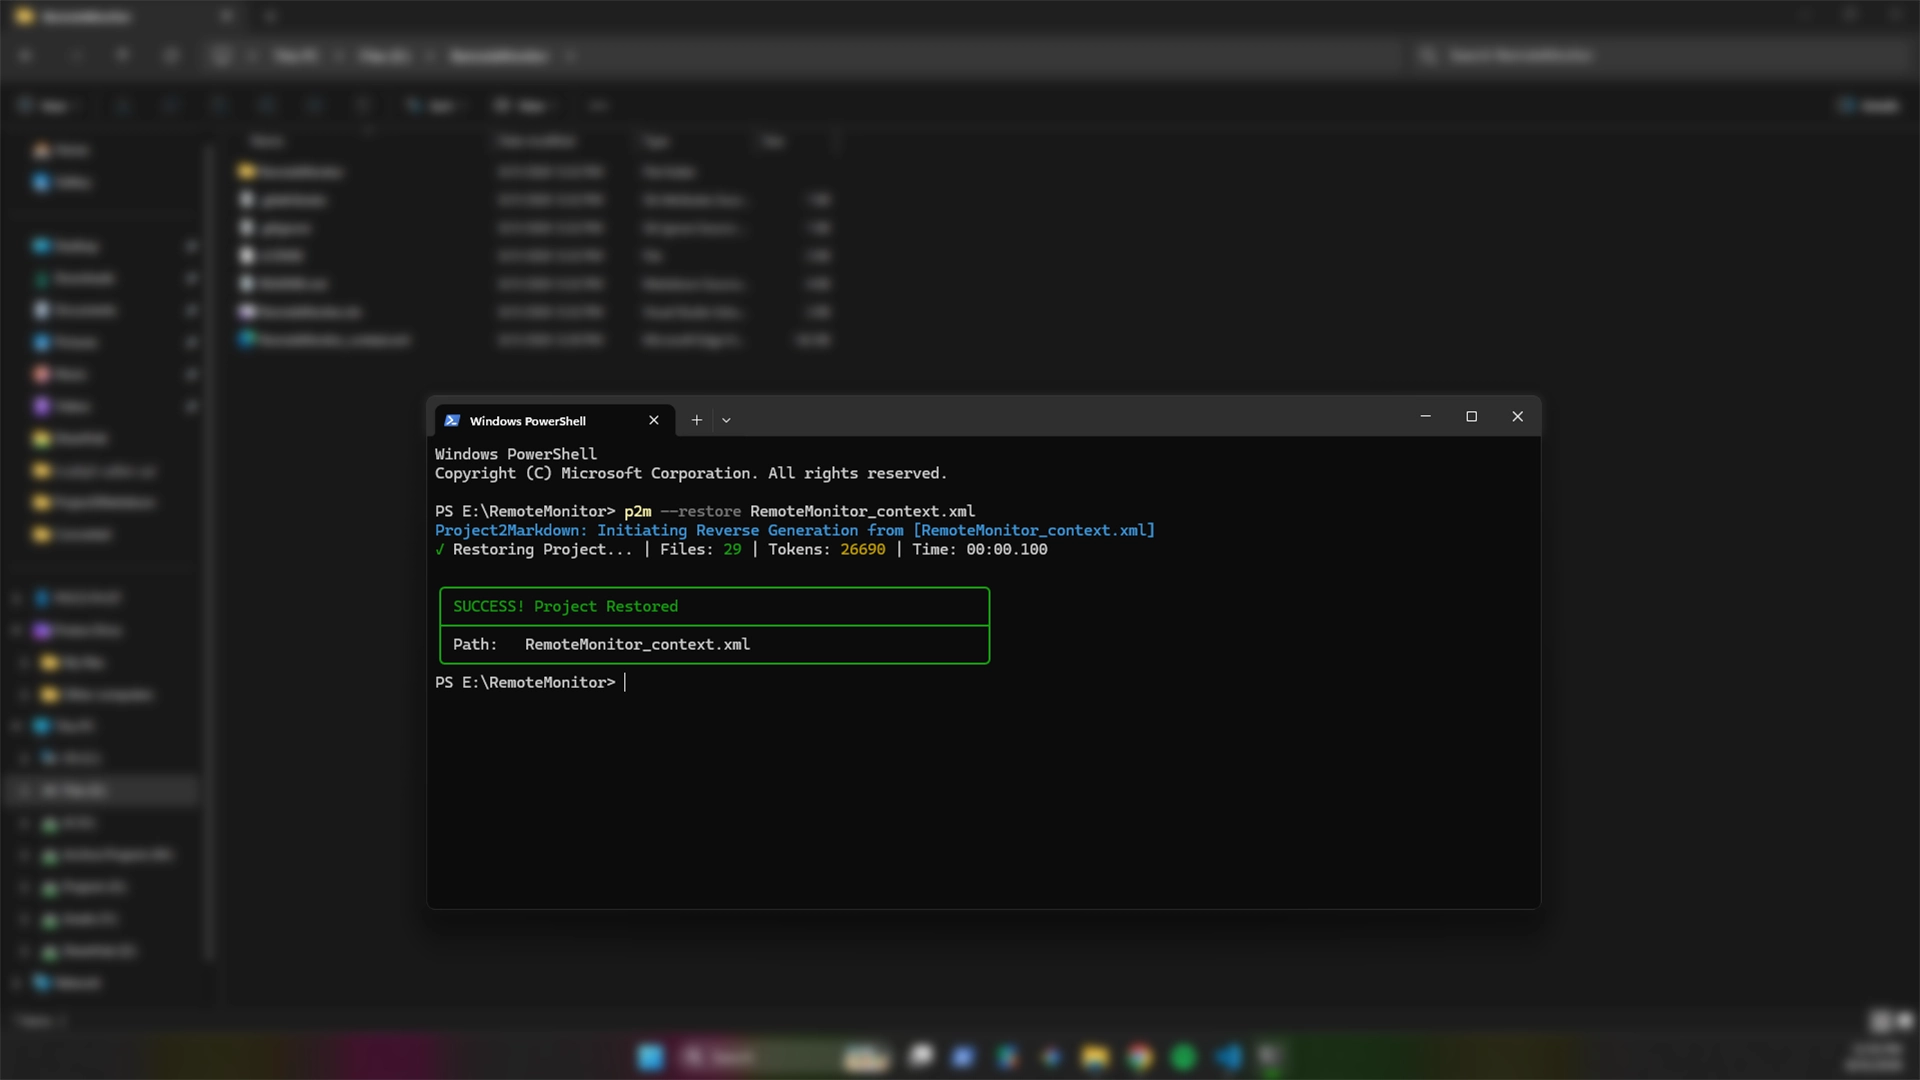1920x1080 pixels.
Task: Select the Windows PowerShell tab
Action: pos(554,420)
